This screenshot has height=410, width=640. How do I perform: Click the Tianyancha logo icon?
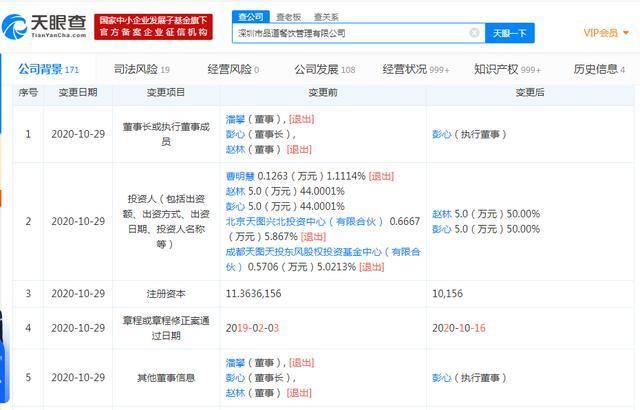[14, 27]
